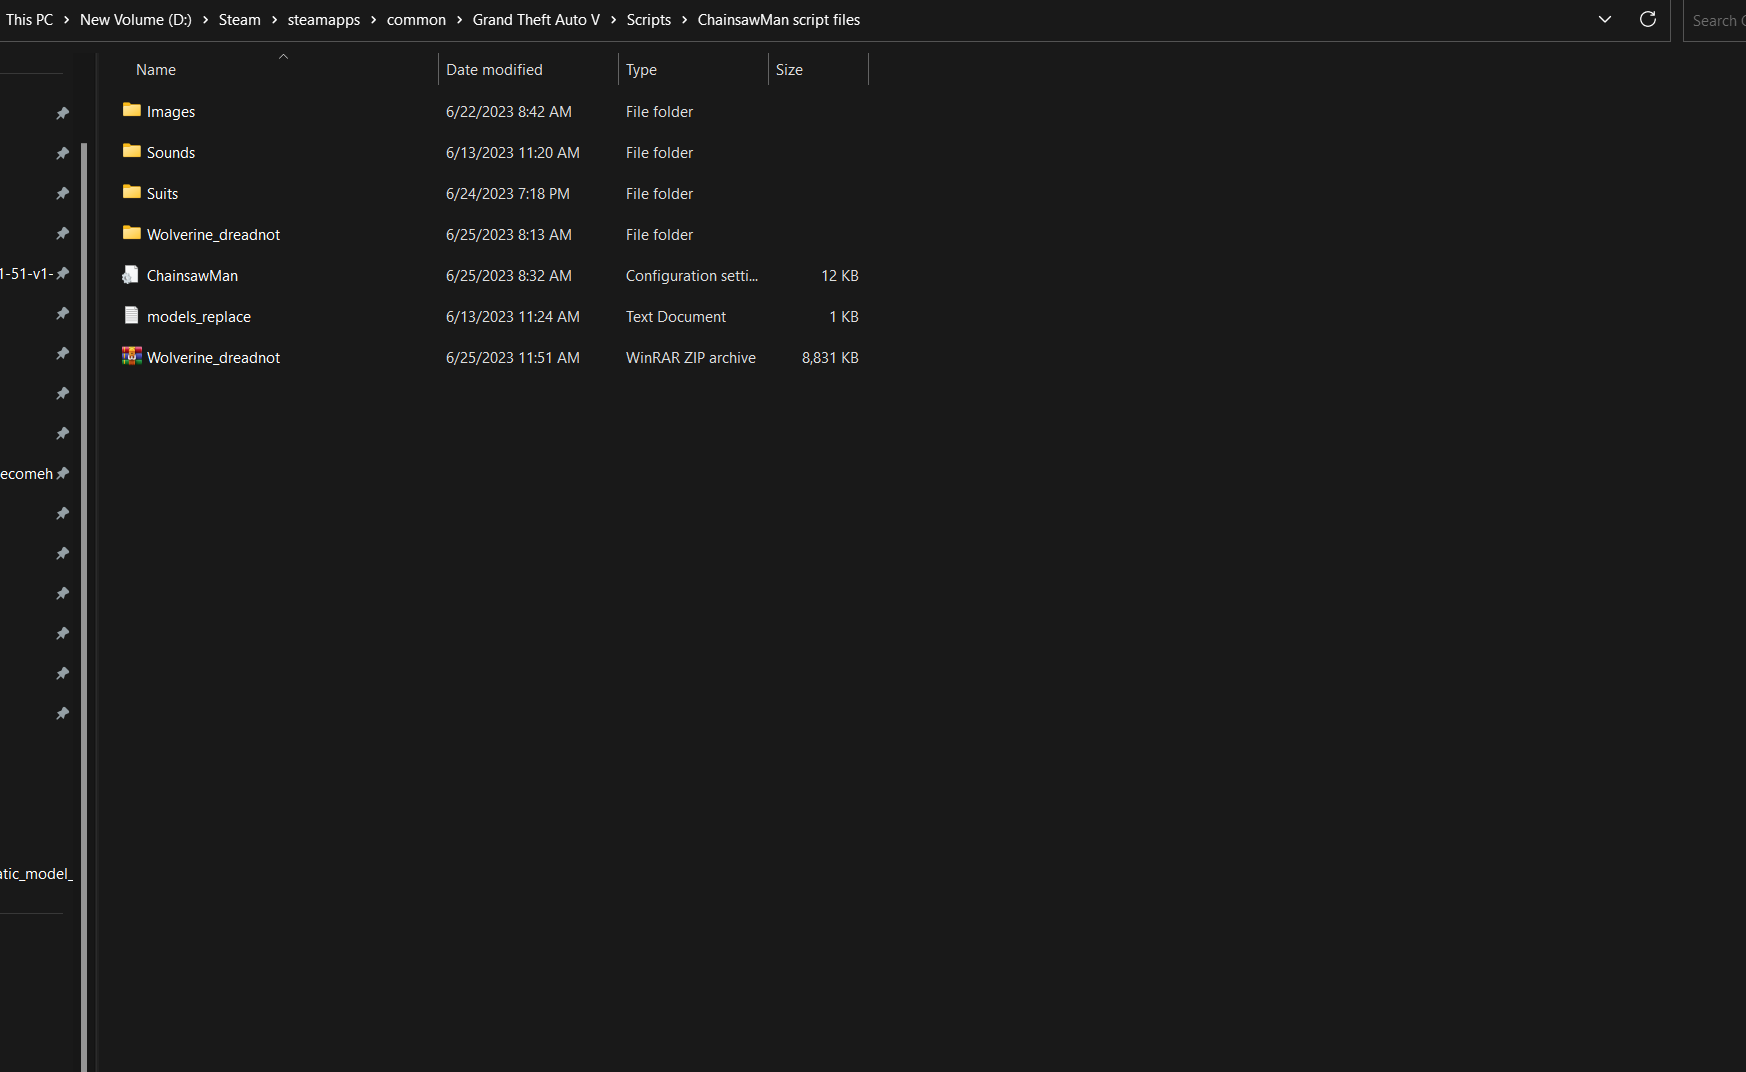The image size is (1746, 1072).
Task: Click the WinRAR icon of Wolverine_dreadnot archive
Action: pos(131,356)
